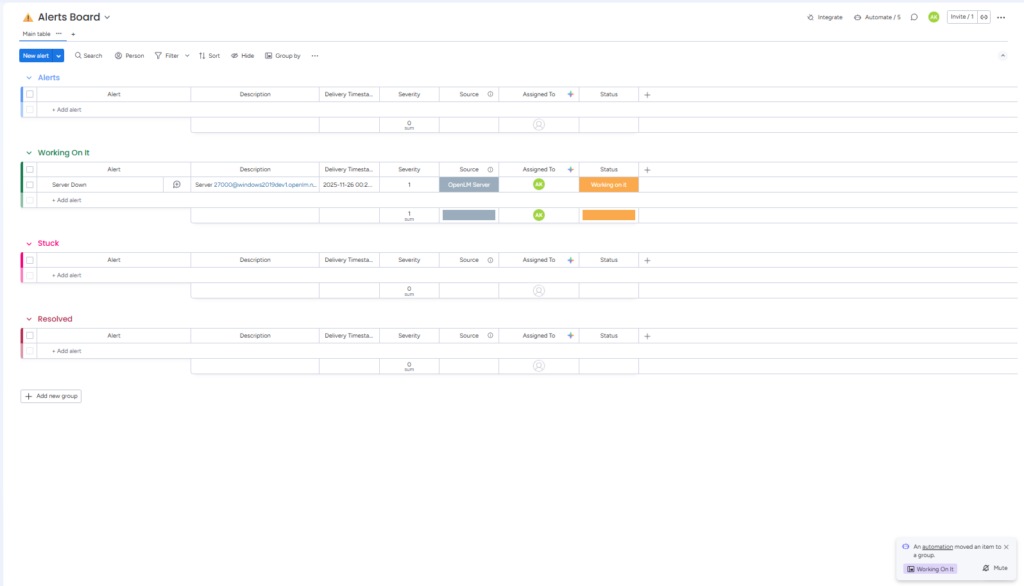Image resolution: width=1024 pixels, height=586 pixels.
Task: Open conversation for Server Down alert
Action: click(x=177, y=185)
